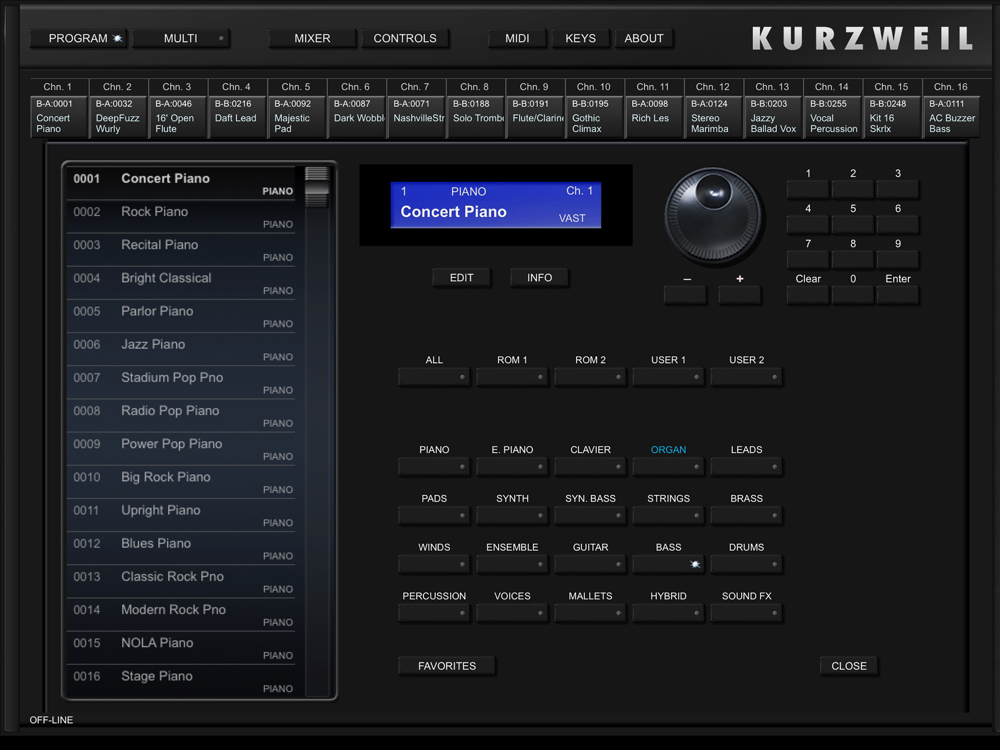Image resolution: width=1000 pixels, height=750 pixels.
Task: Switch to MULTI mode
Action: [180, 38]
